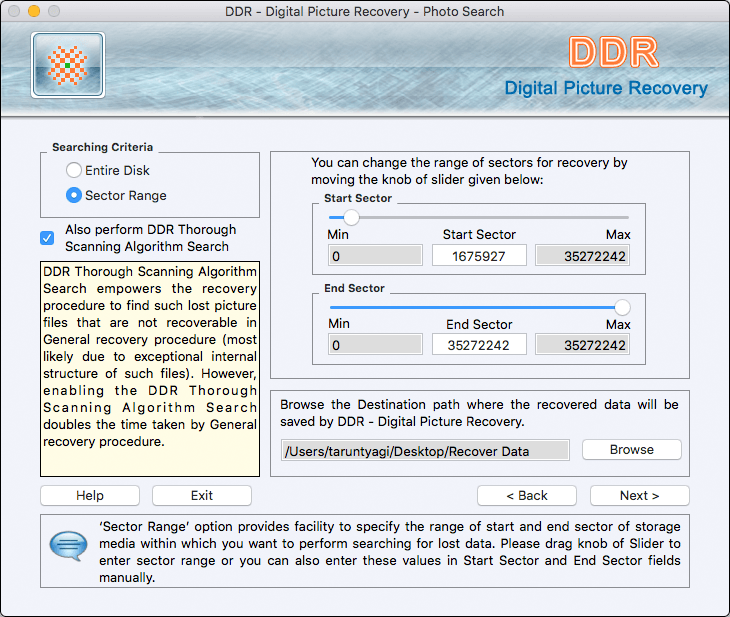Click the yellow minimize window button

34,11
